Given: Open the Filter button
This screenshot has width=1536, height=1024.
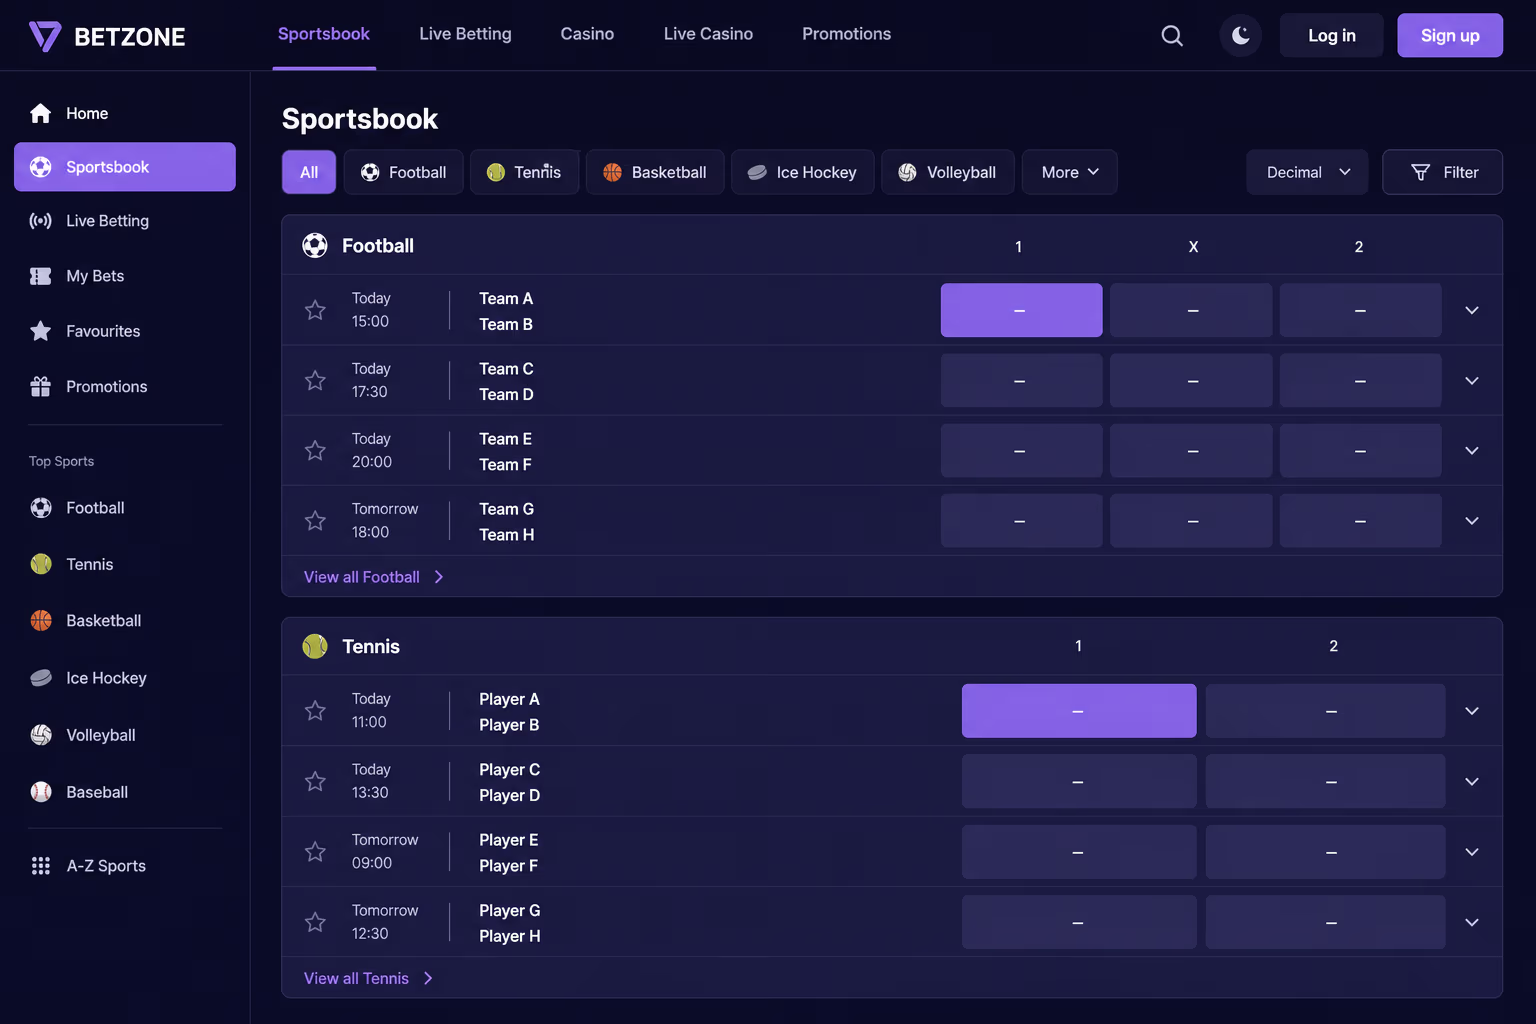Looking at the screenshot, I should click(1442, 172).
